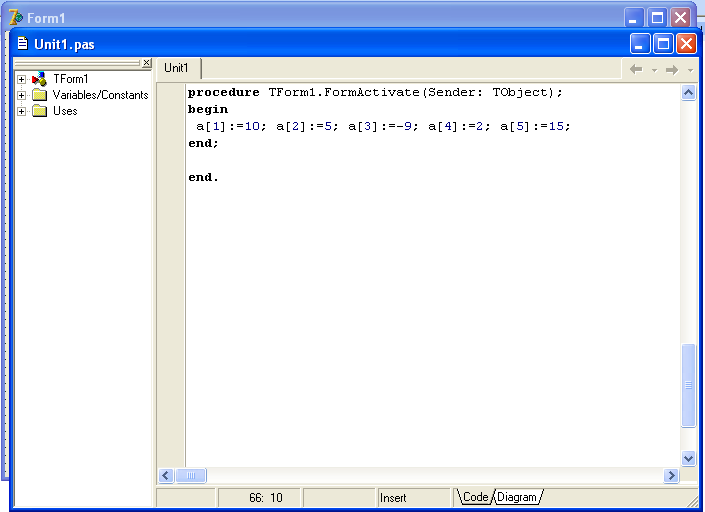Viewport: 705px width, 512px height.
Task: Open the back history dropdown arrow
Action: coord(655,70)
